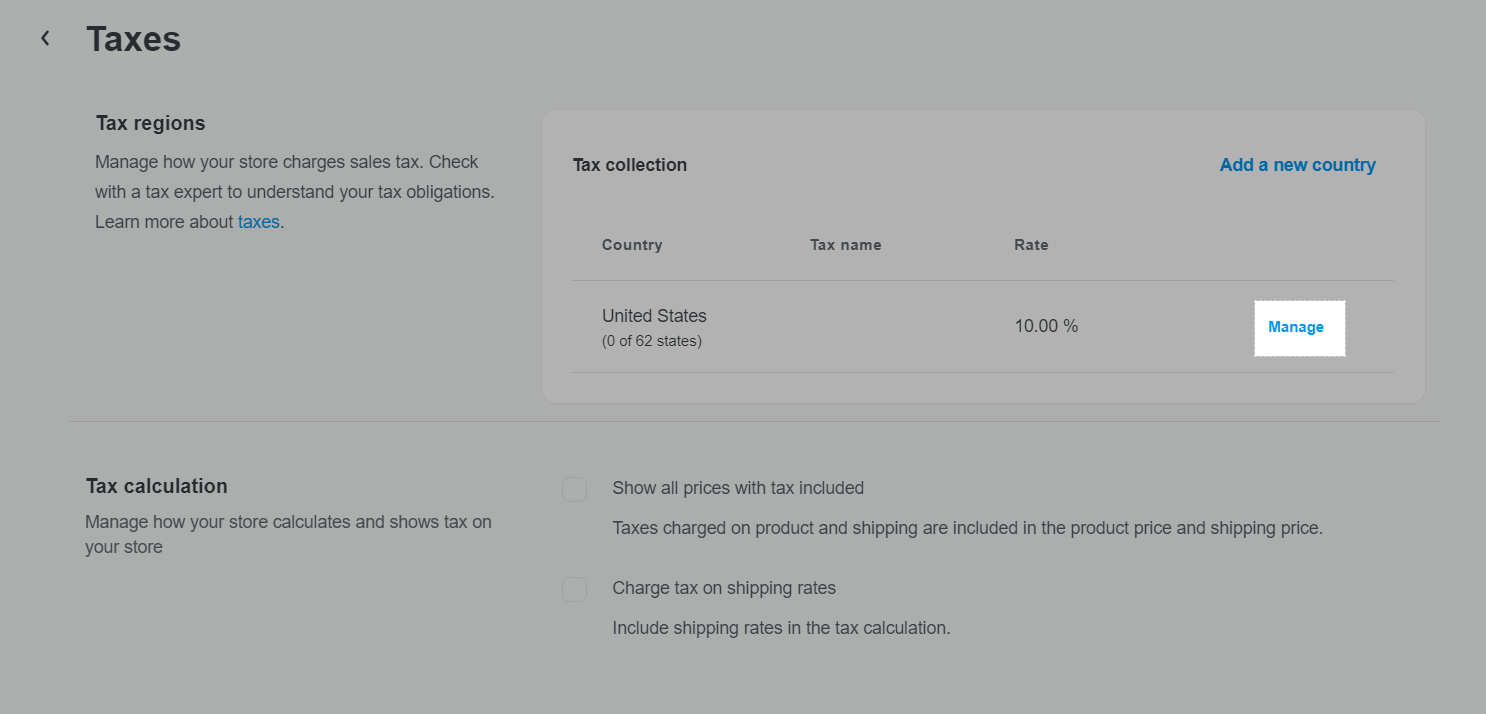Select the United States country name
This screenshot has width=1486, height=714.
[x=654, y=316]
